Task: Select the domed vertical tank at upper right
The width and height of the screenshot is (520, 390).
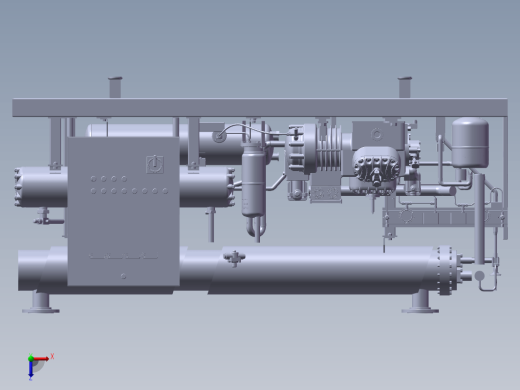Action: pos(470,143)
